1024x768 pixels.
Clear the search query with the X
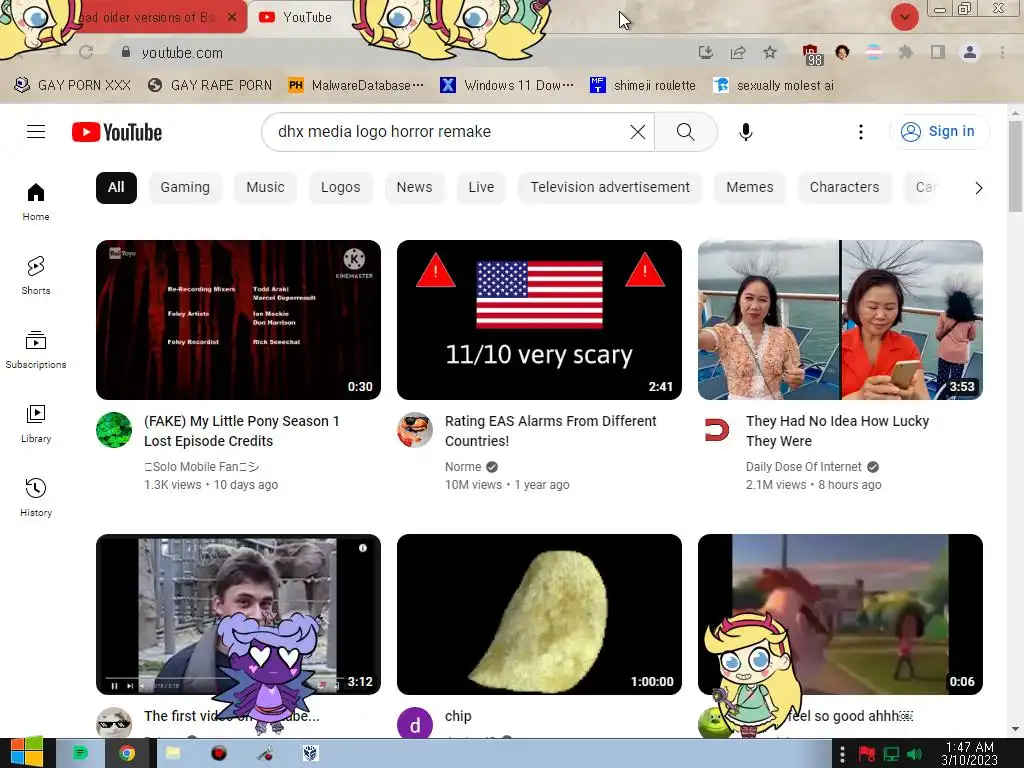coord(637,132)
